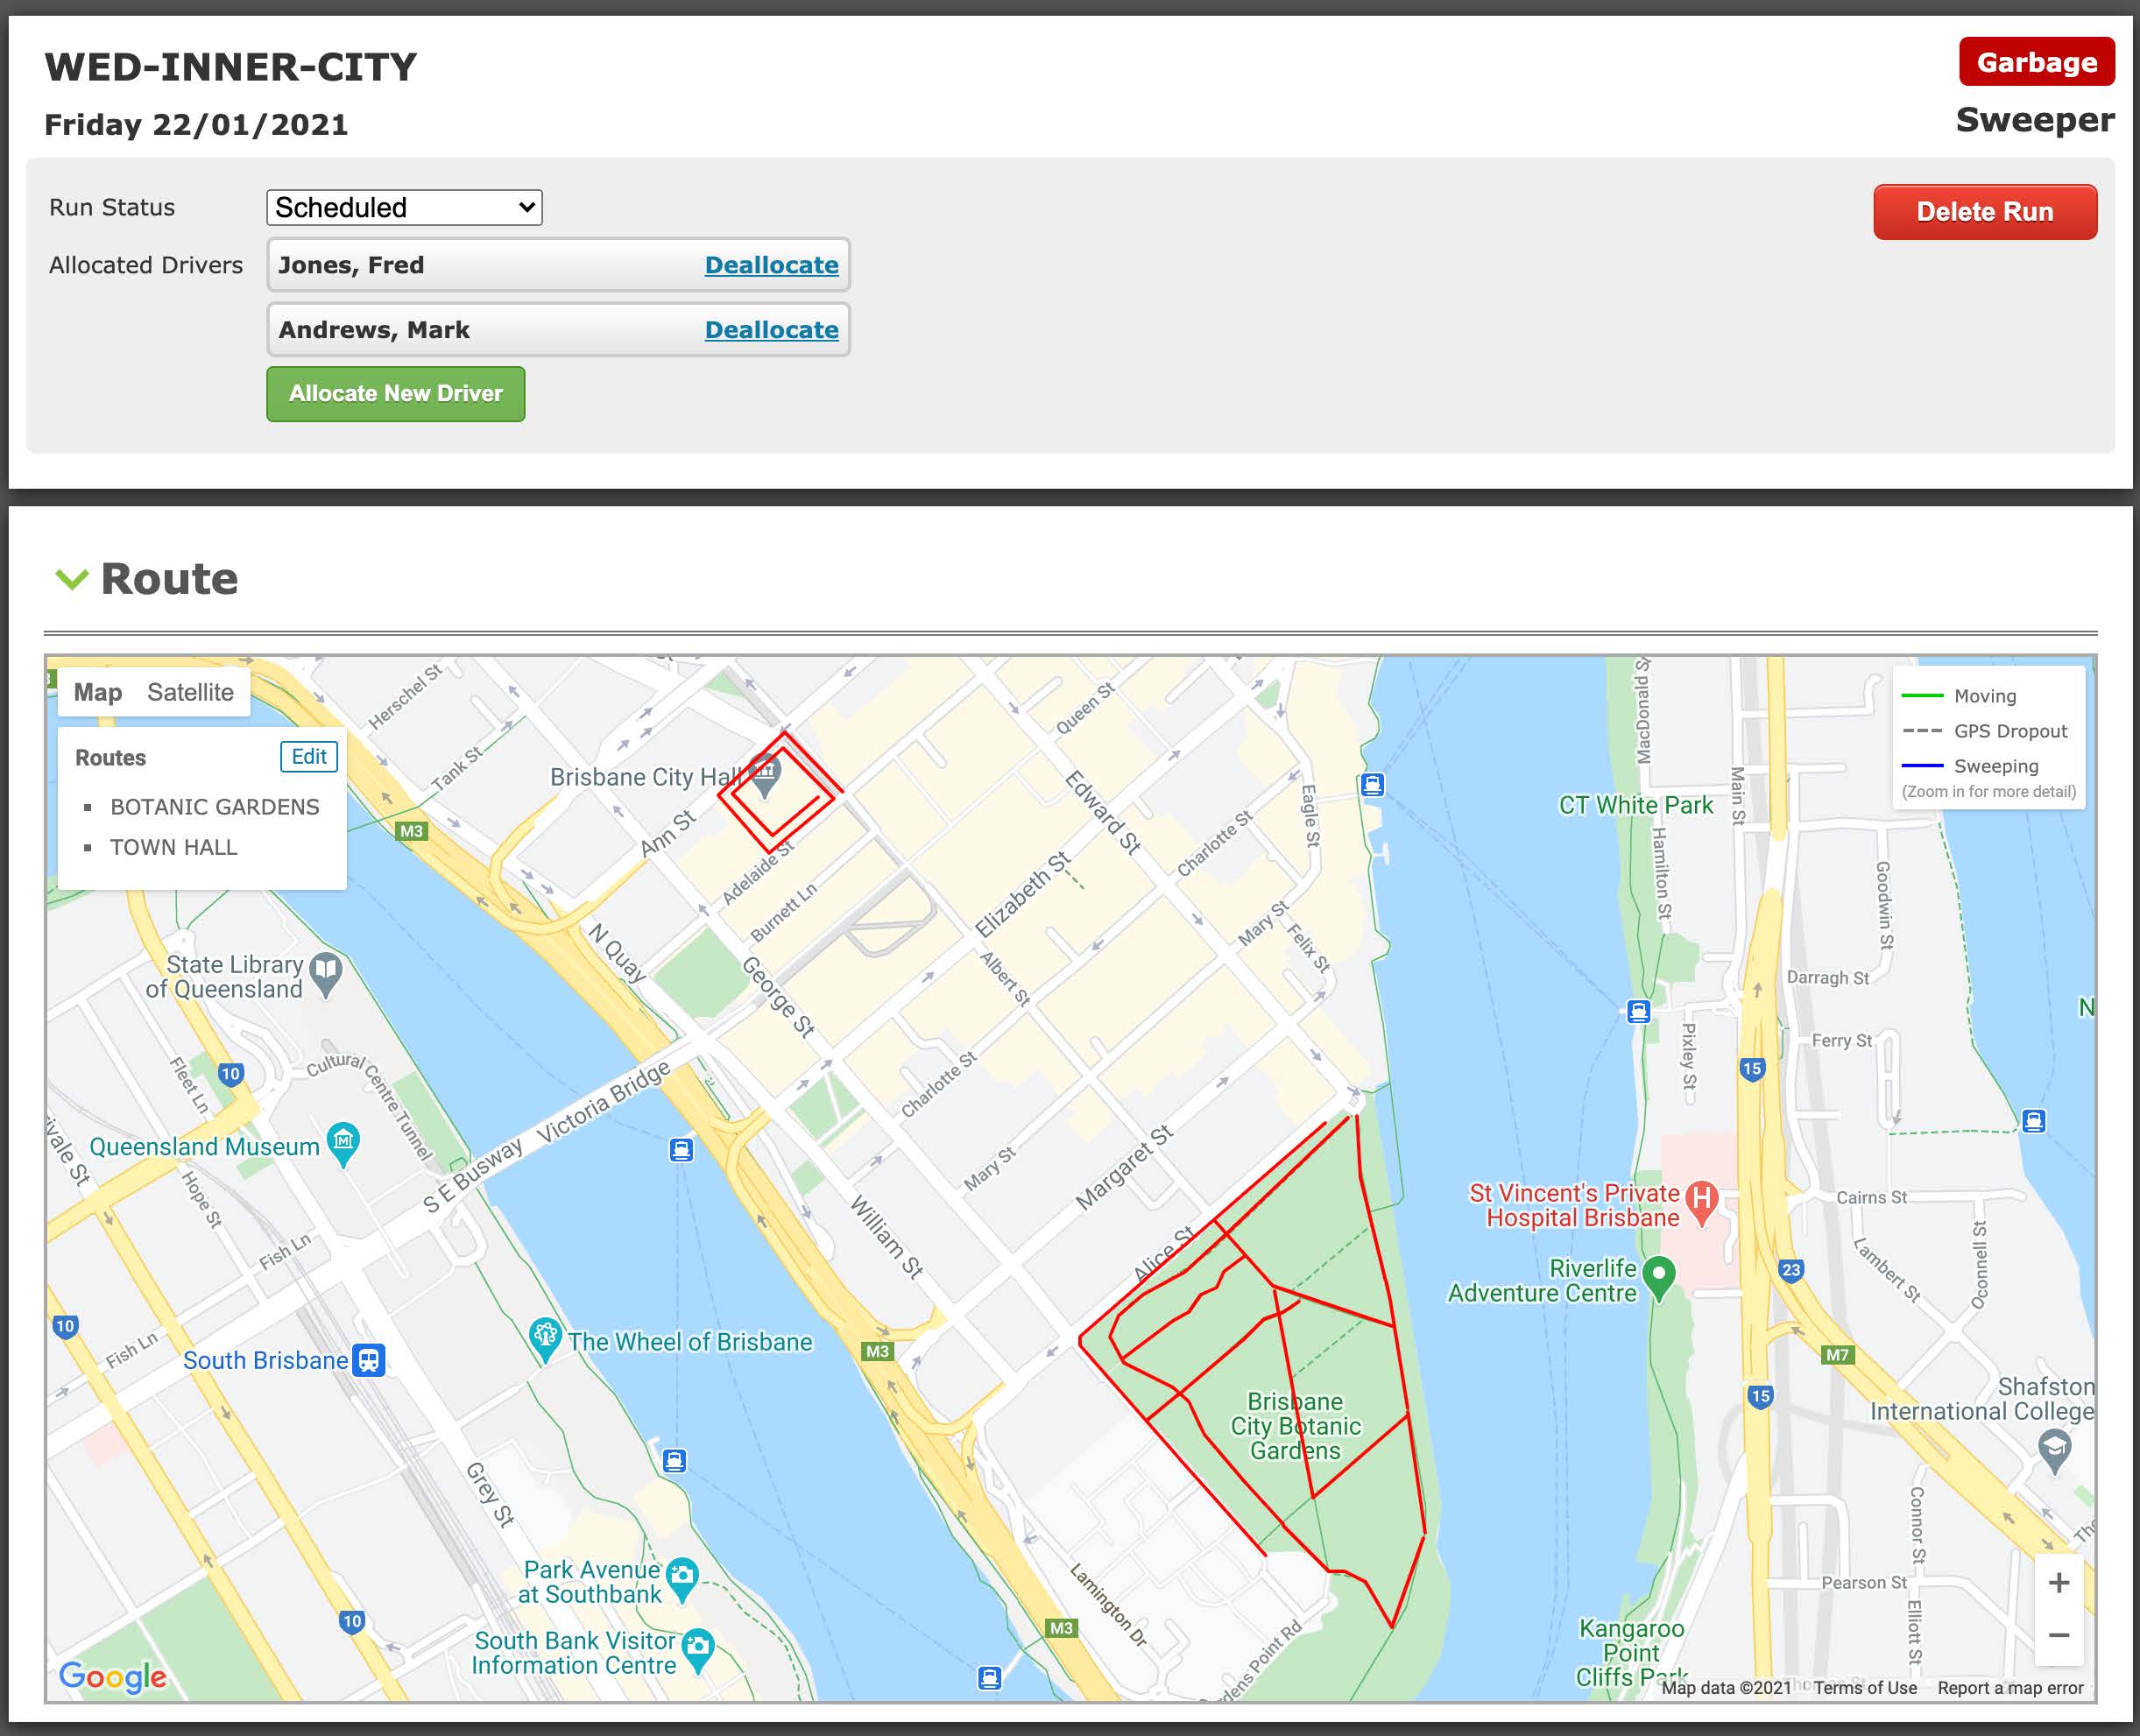
Task: Click St Vincent's Private Hospital icon
Action: [x=1701, y=1202]
